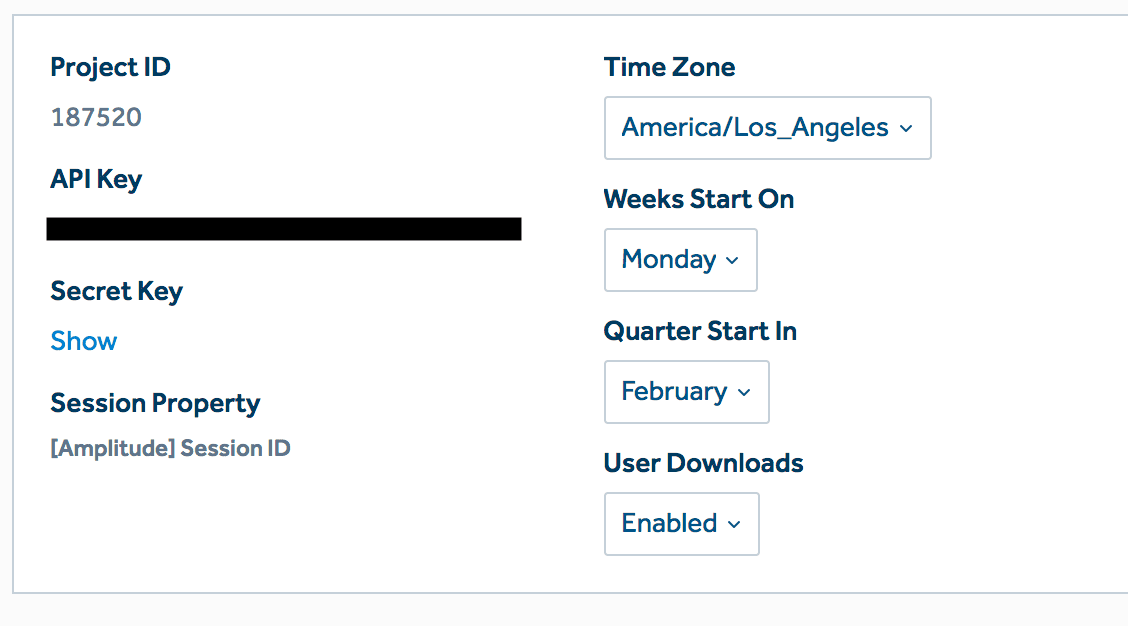
Task: Click the Quarter Start In label
Action: point(700,331)
